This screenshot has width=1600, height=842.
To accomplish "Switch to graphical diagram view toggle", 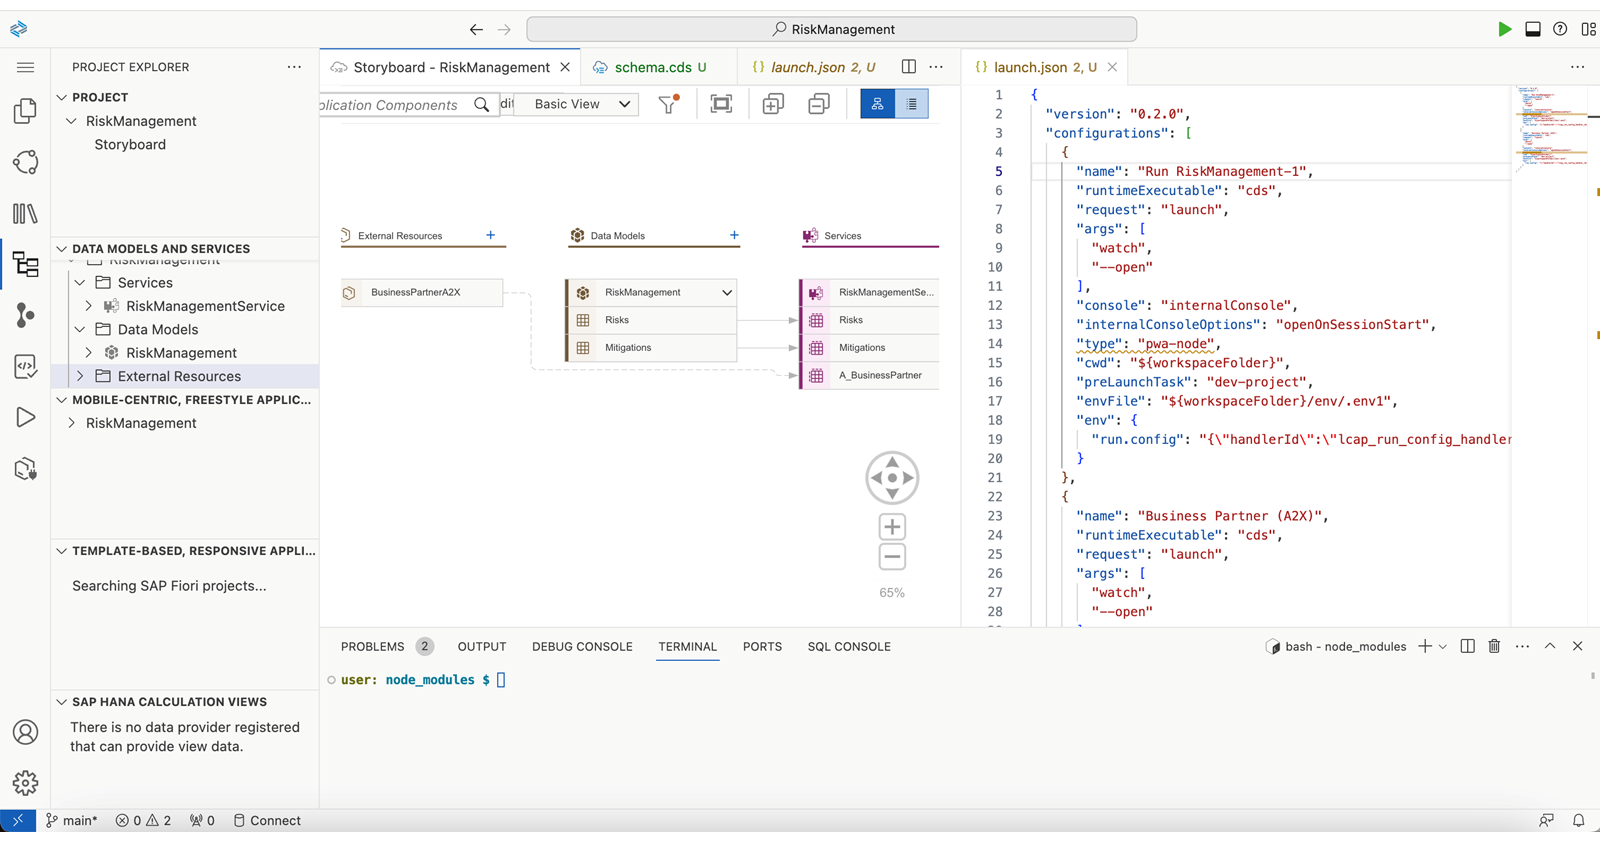I will [878, 104].
